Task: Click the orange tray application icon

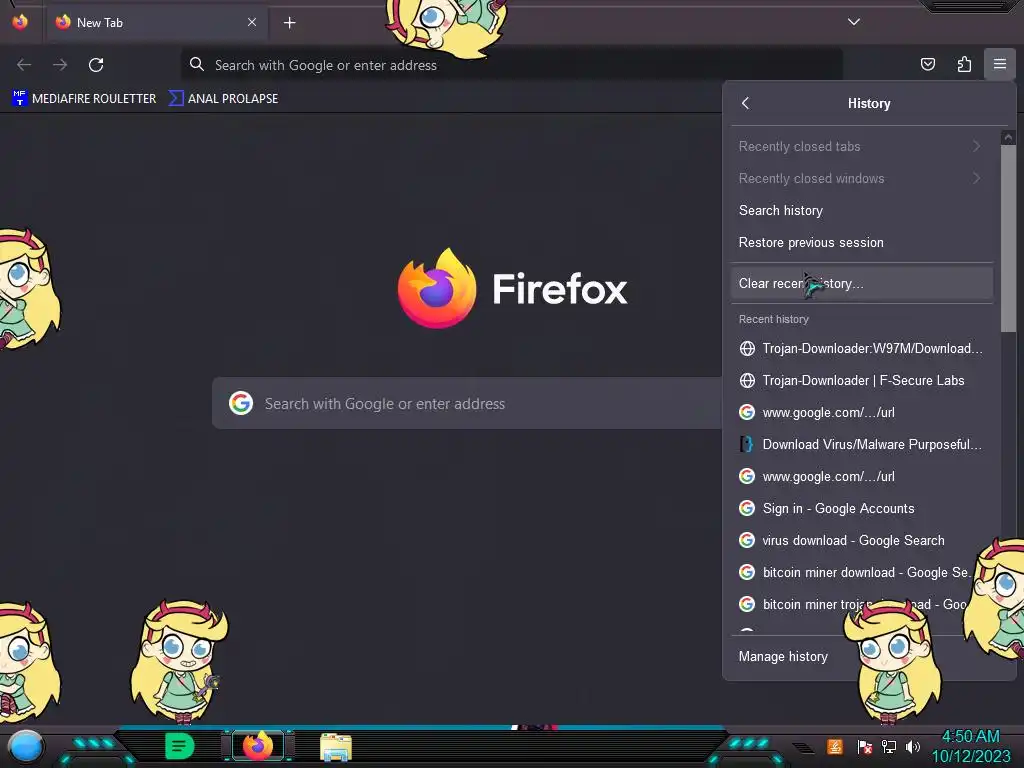Action: point(835,746)
